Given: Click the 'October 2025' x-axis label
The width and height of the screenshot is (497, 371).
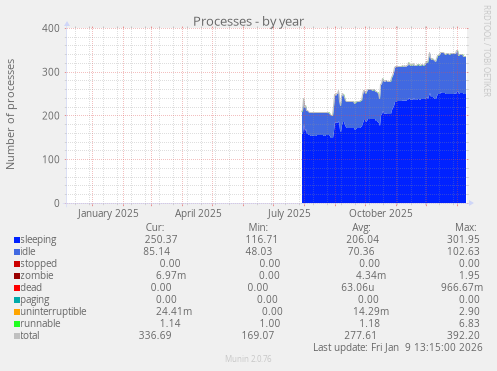Looking at the screenshot, I should pyautogui.click(x=381, y=213).
